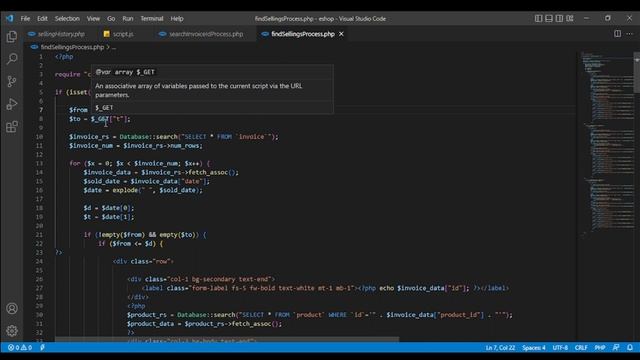Click the $_GET text in hover tooltip footer

(104, 108)
